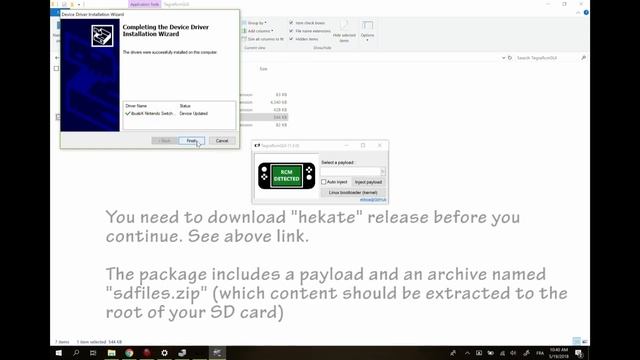Viewport: 640px width, 360px height.
Task: Open TegraRcmGUI icon on the taskbar
Action: tap(217, 353)
